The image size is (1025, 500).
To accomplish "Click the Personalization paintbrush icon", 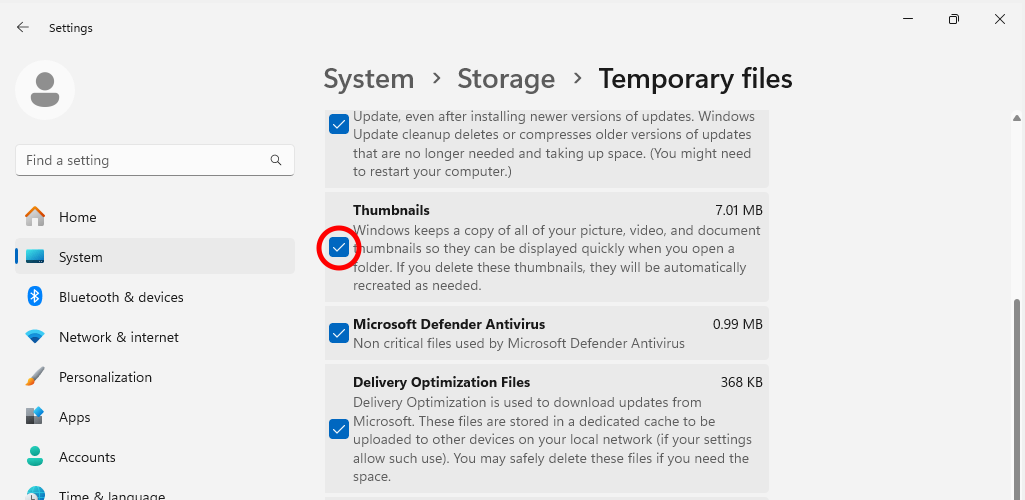I will coord(35,377).
